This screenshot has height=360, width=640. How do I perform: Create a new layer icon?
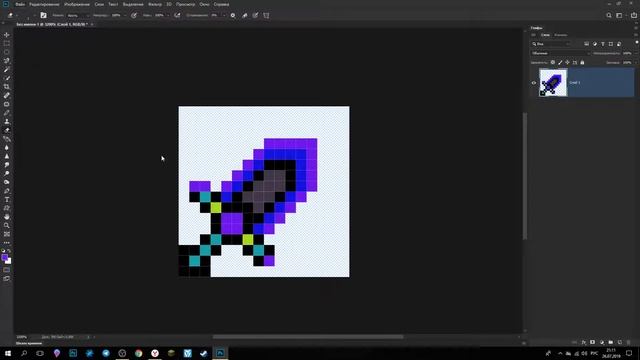coord(620,342)
